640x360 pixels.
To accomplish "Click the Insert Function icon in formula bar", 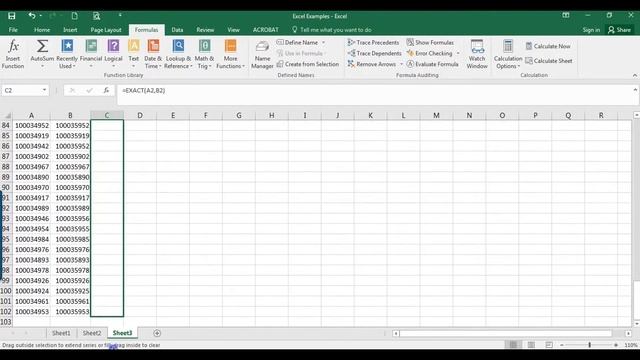I will [x=106, y=90].
